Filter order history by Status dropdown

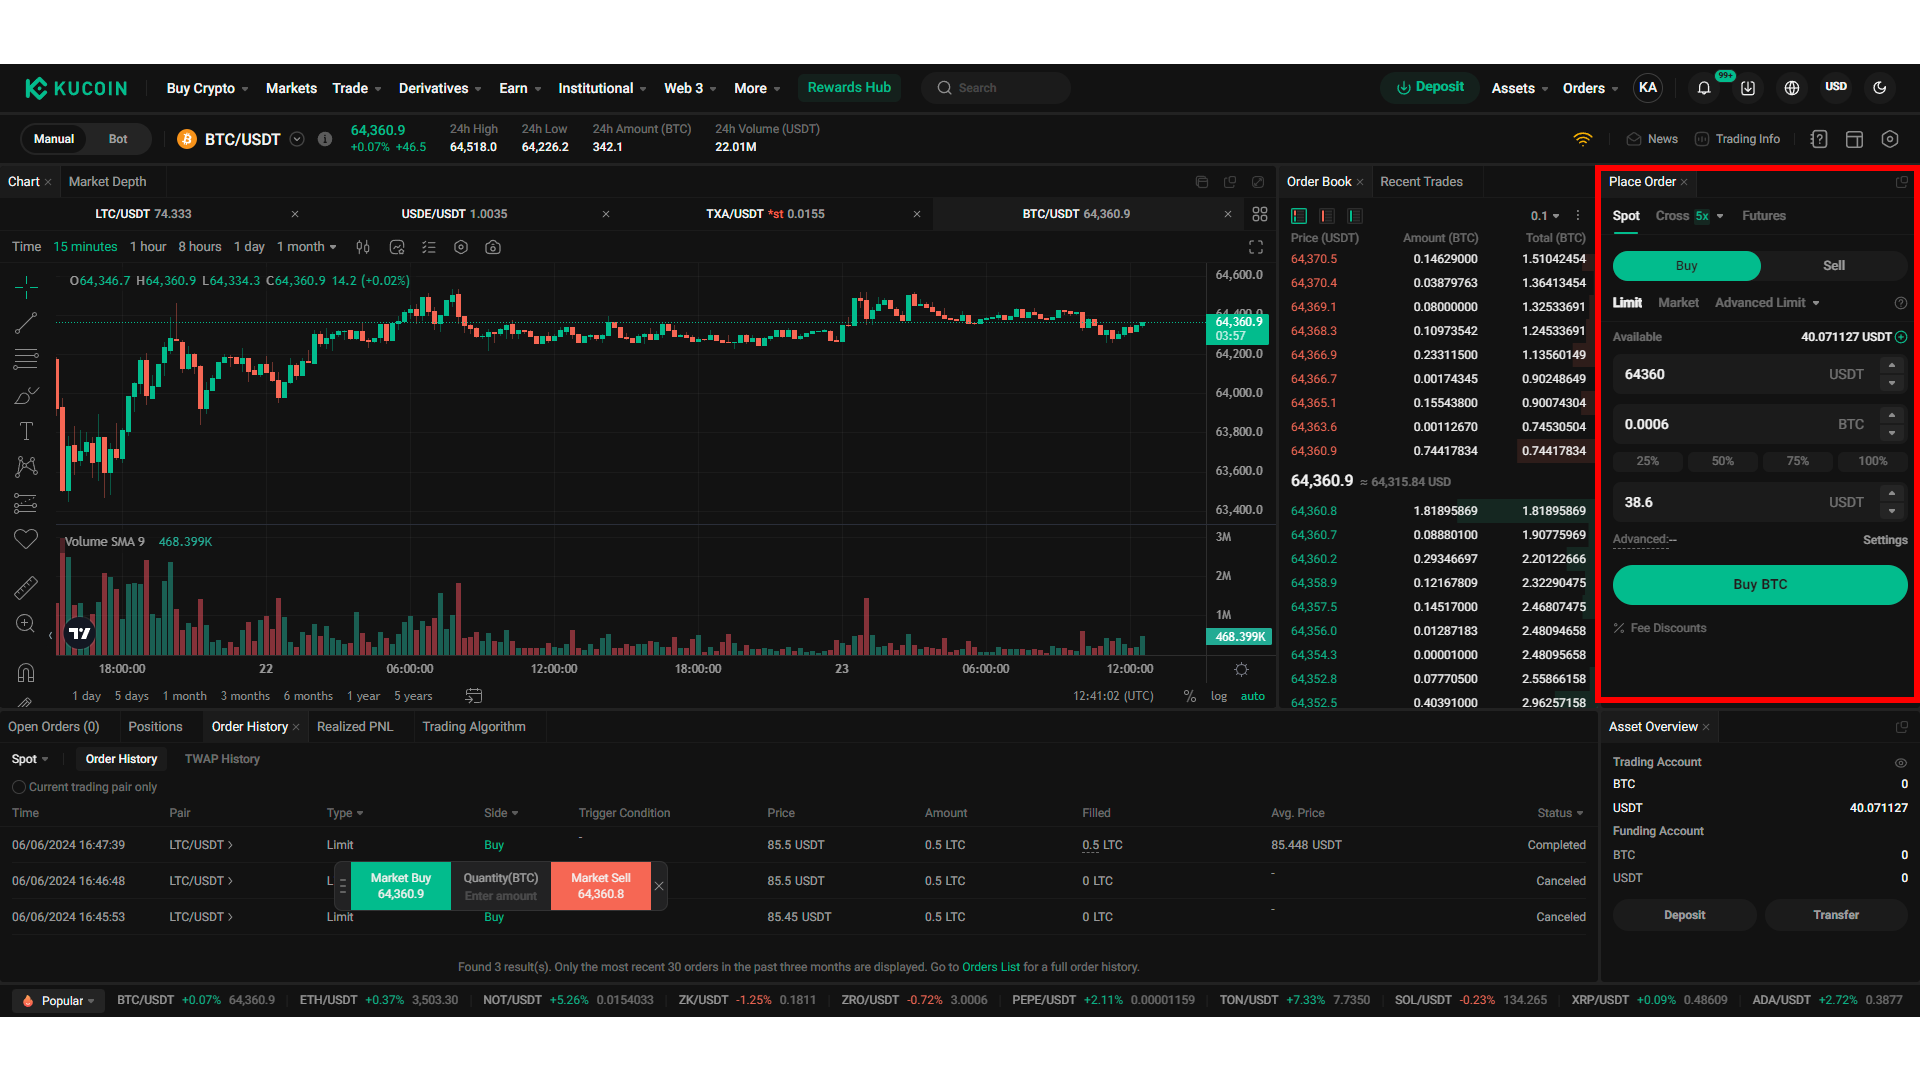tap(1560, 813)
